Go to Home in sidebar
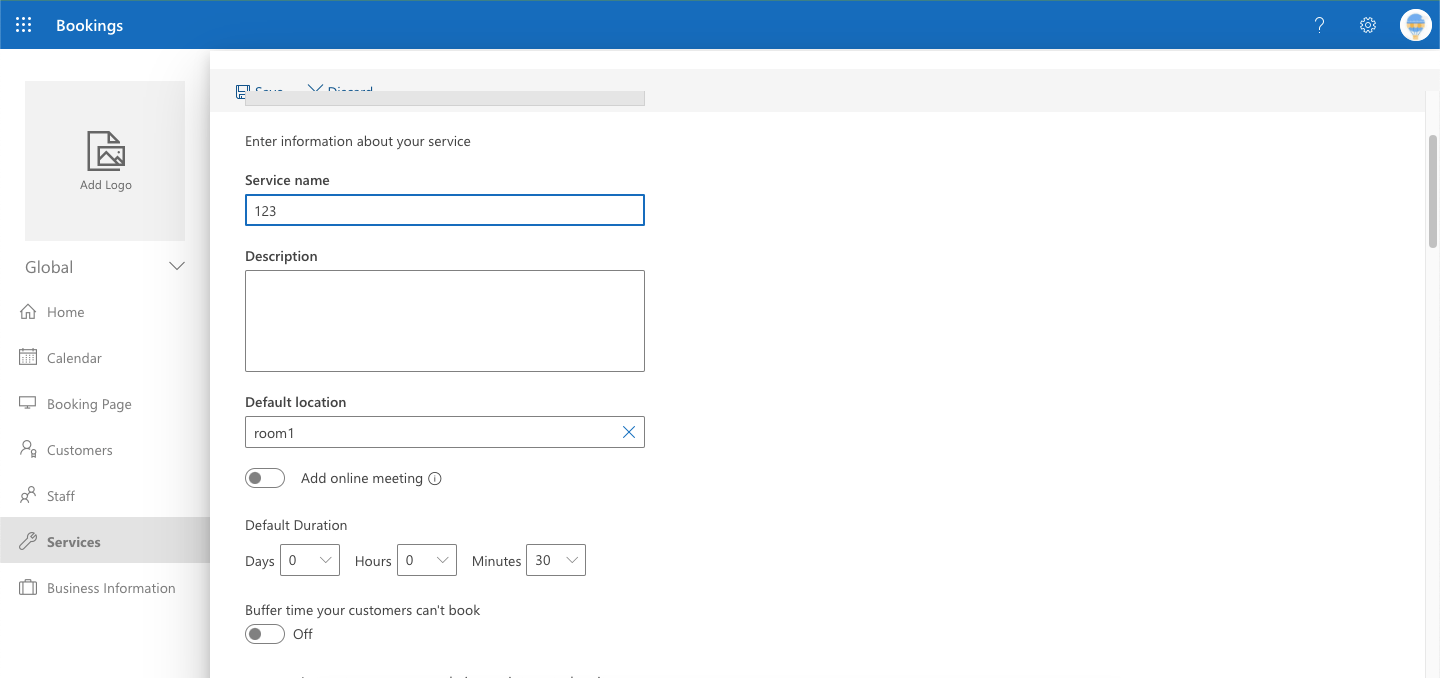 (105, 312)
